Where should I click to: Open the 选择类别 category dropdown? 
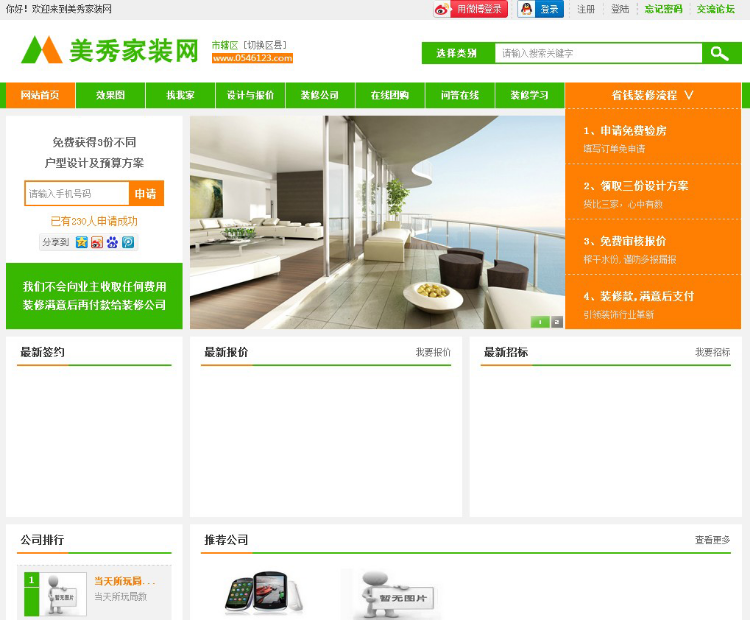(x=457, y=53)
